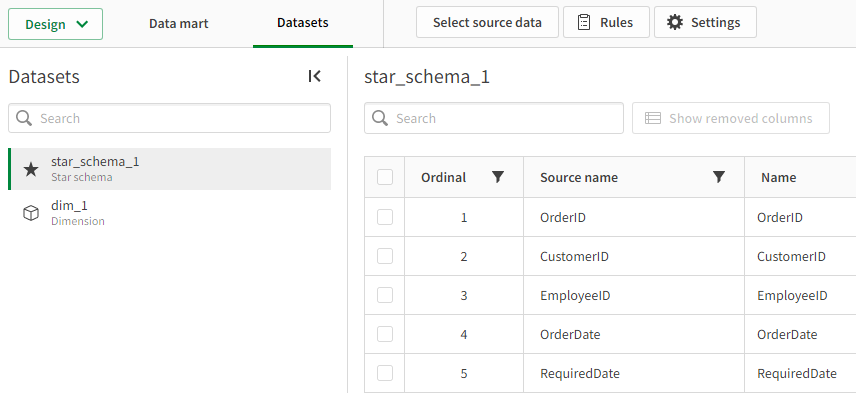Select dim_1 Dimension dataset
This screenshot has width=856, height=393.
point(169,213)
